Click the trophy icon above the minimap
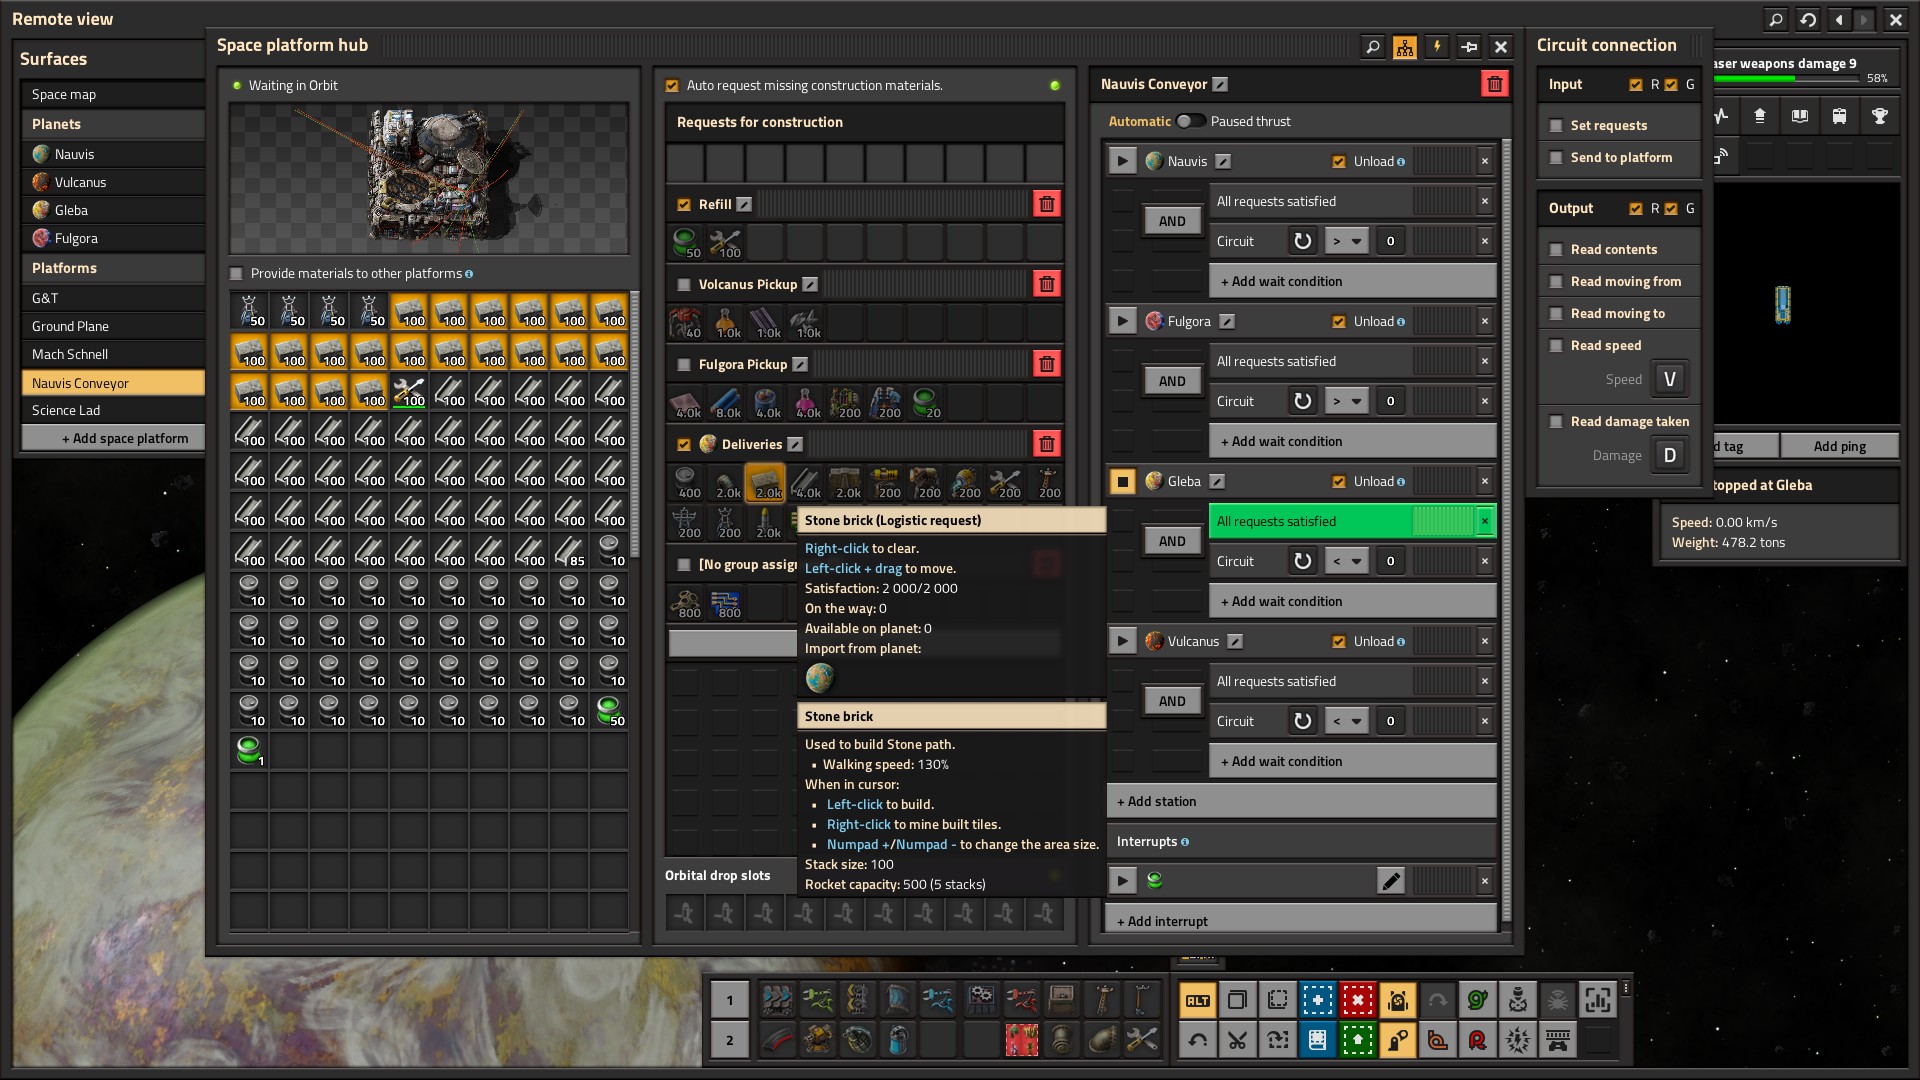 coord(1880,116)
